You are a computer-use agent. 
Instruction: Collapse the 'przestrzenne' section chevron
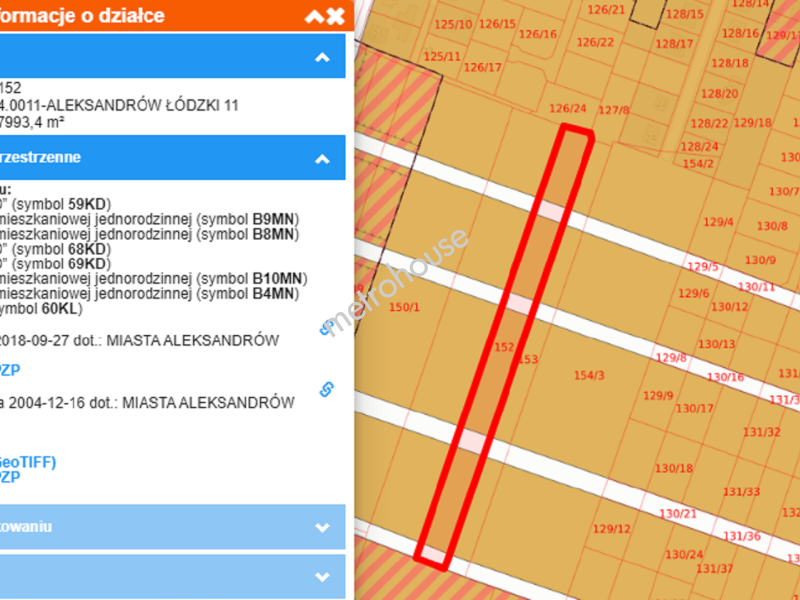coord(322,159)
